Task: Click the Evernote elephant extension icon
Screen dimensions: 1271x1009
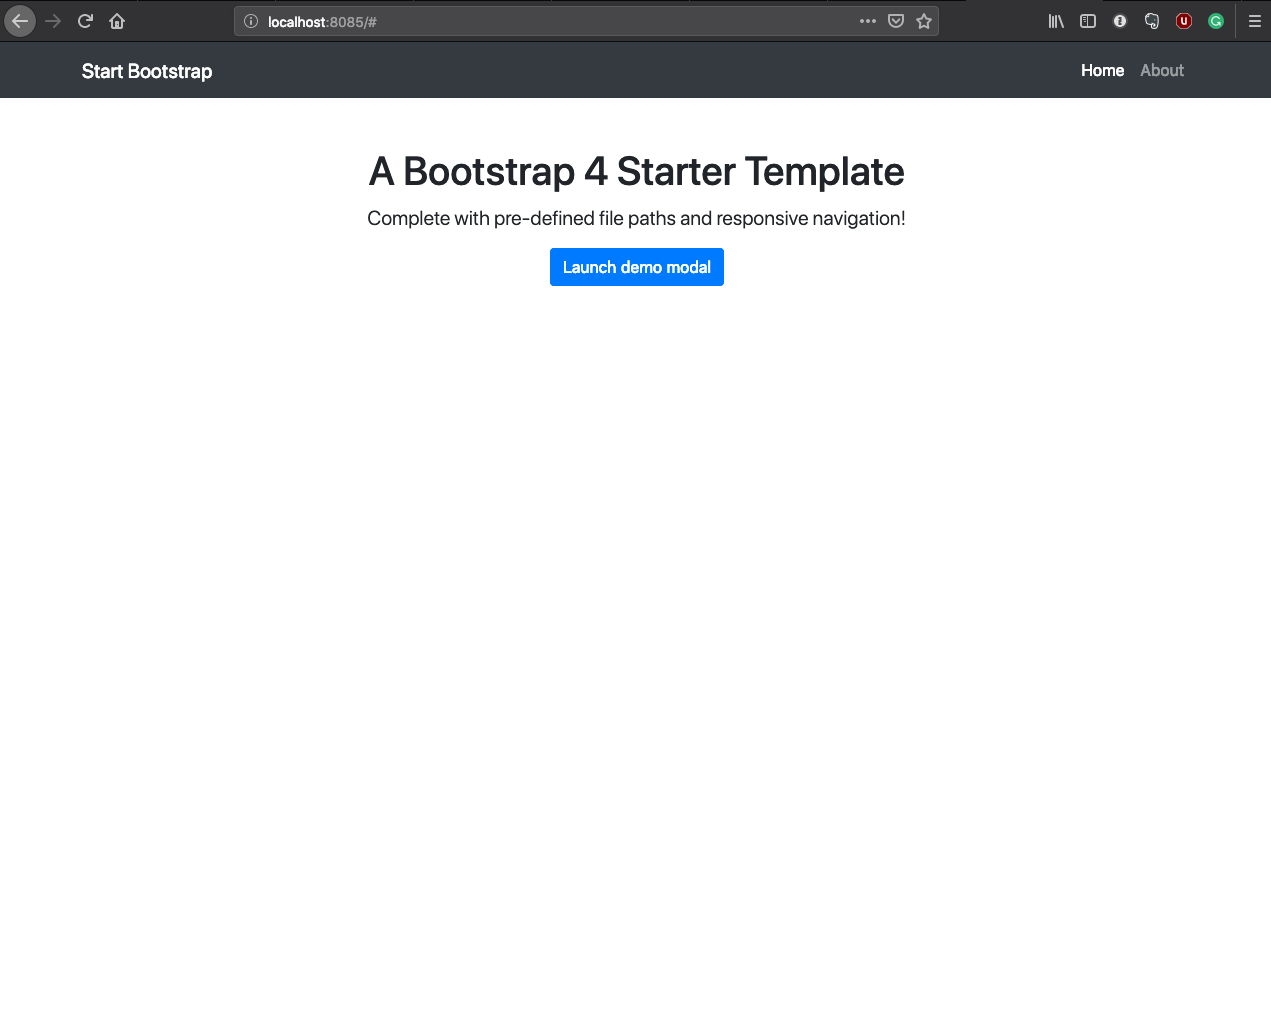Action: [1152, 21]
